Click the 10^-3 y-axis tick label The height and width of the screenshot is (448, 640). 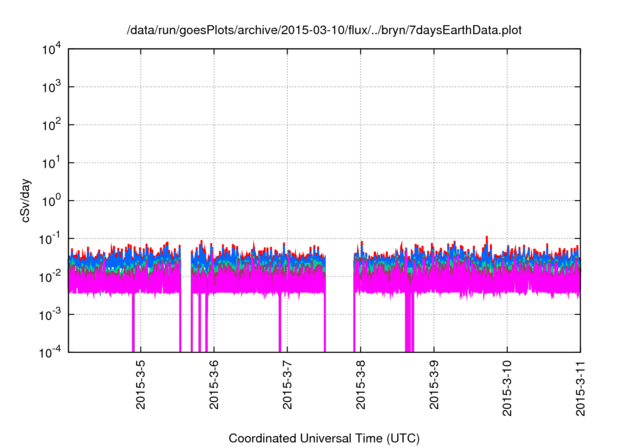tap(50, 315)
